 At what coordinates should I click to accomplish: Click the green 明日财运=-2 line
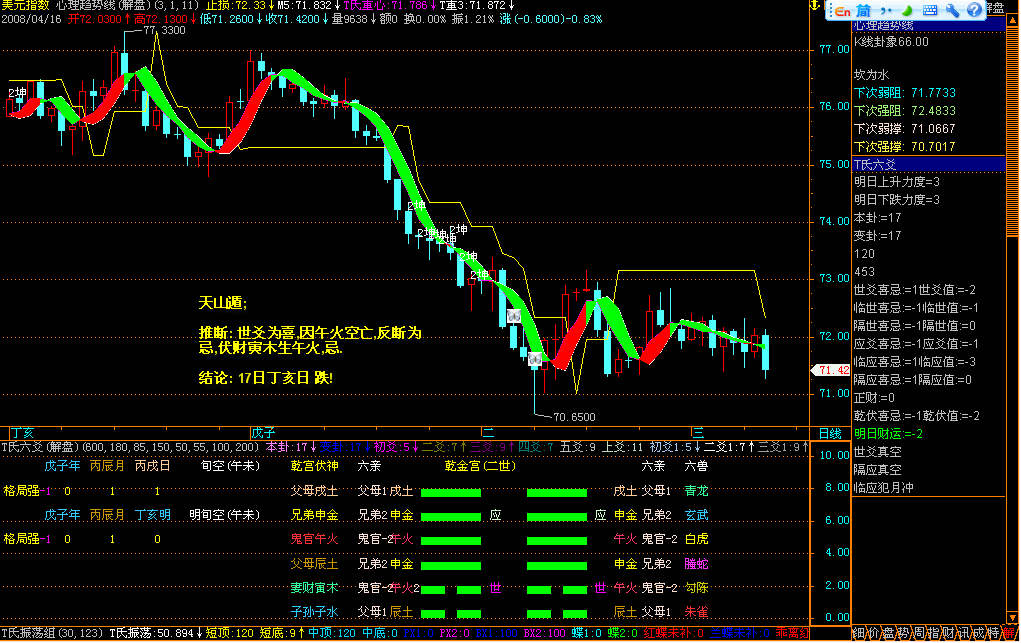click(888, 433)
